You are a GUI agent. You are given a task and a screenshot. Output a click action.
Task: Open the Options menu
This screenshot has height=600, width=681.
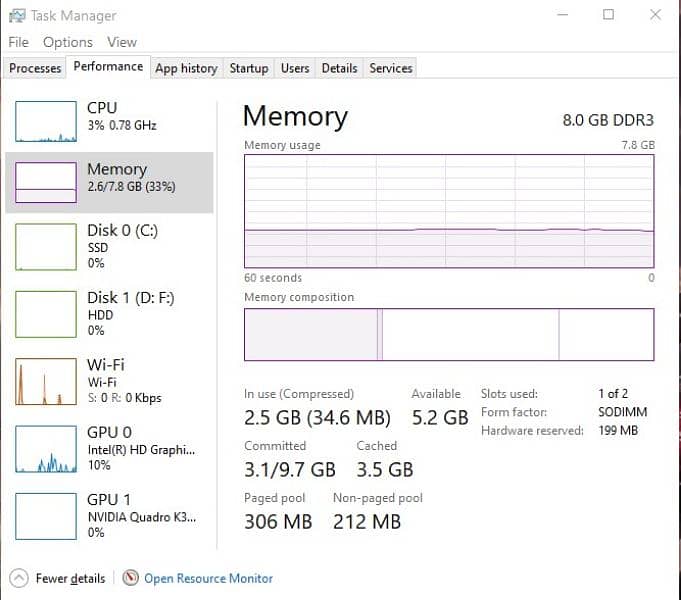[67, 42]
